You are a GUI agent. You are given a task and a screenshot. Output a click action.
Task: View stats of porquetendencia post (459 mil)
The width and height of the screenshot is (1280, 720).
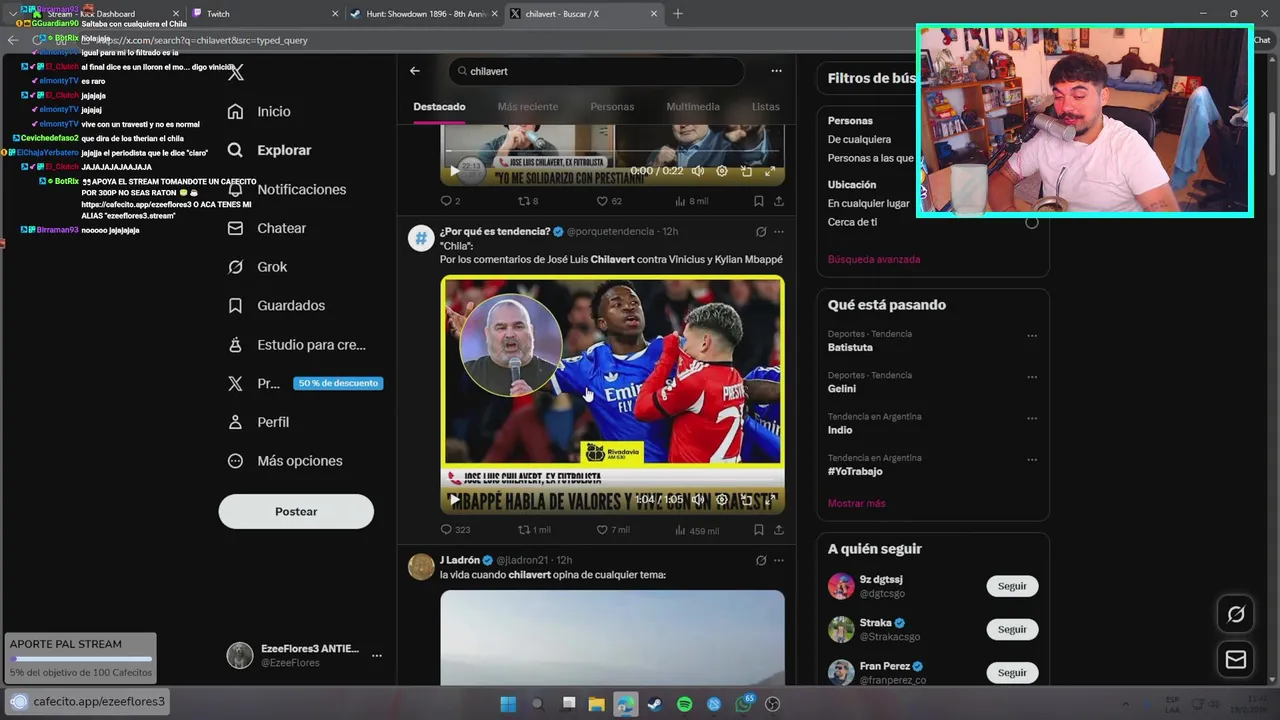pos(696,530)
